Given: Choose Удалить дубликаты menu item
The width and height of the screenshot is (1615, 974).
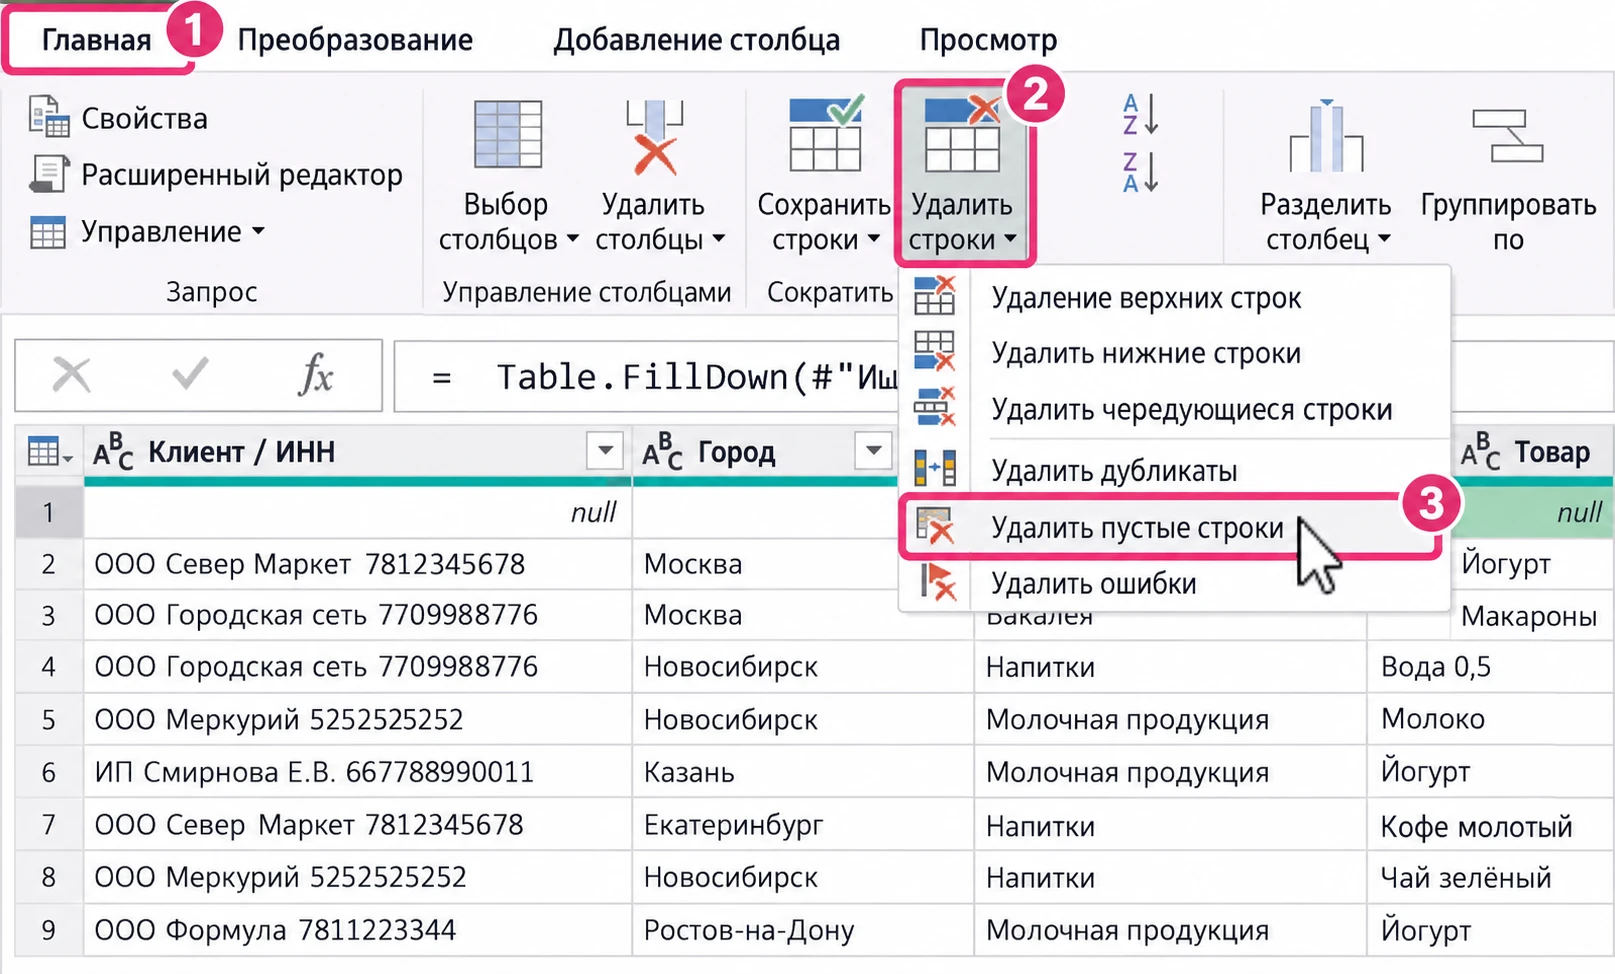Looking at the screenshot, I should click(1174, 470).
